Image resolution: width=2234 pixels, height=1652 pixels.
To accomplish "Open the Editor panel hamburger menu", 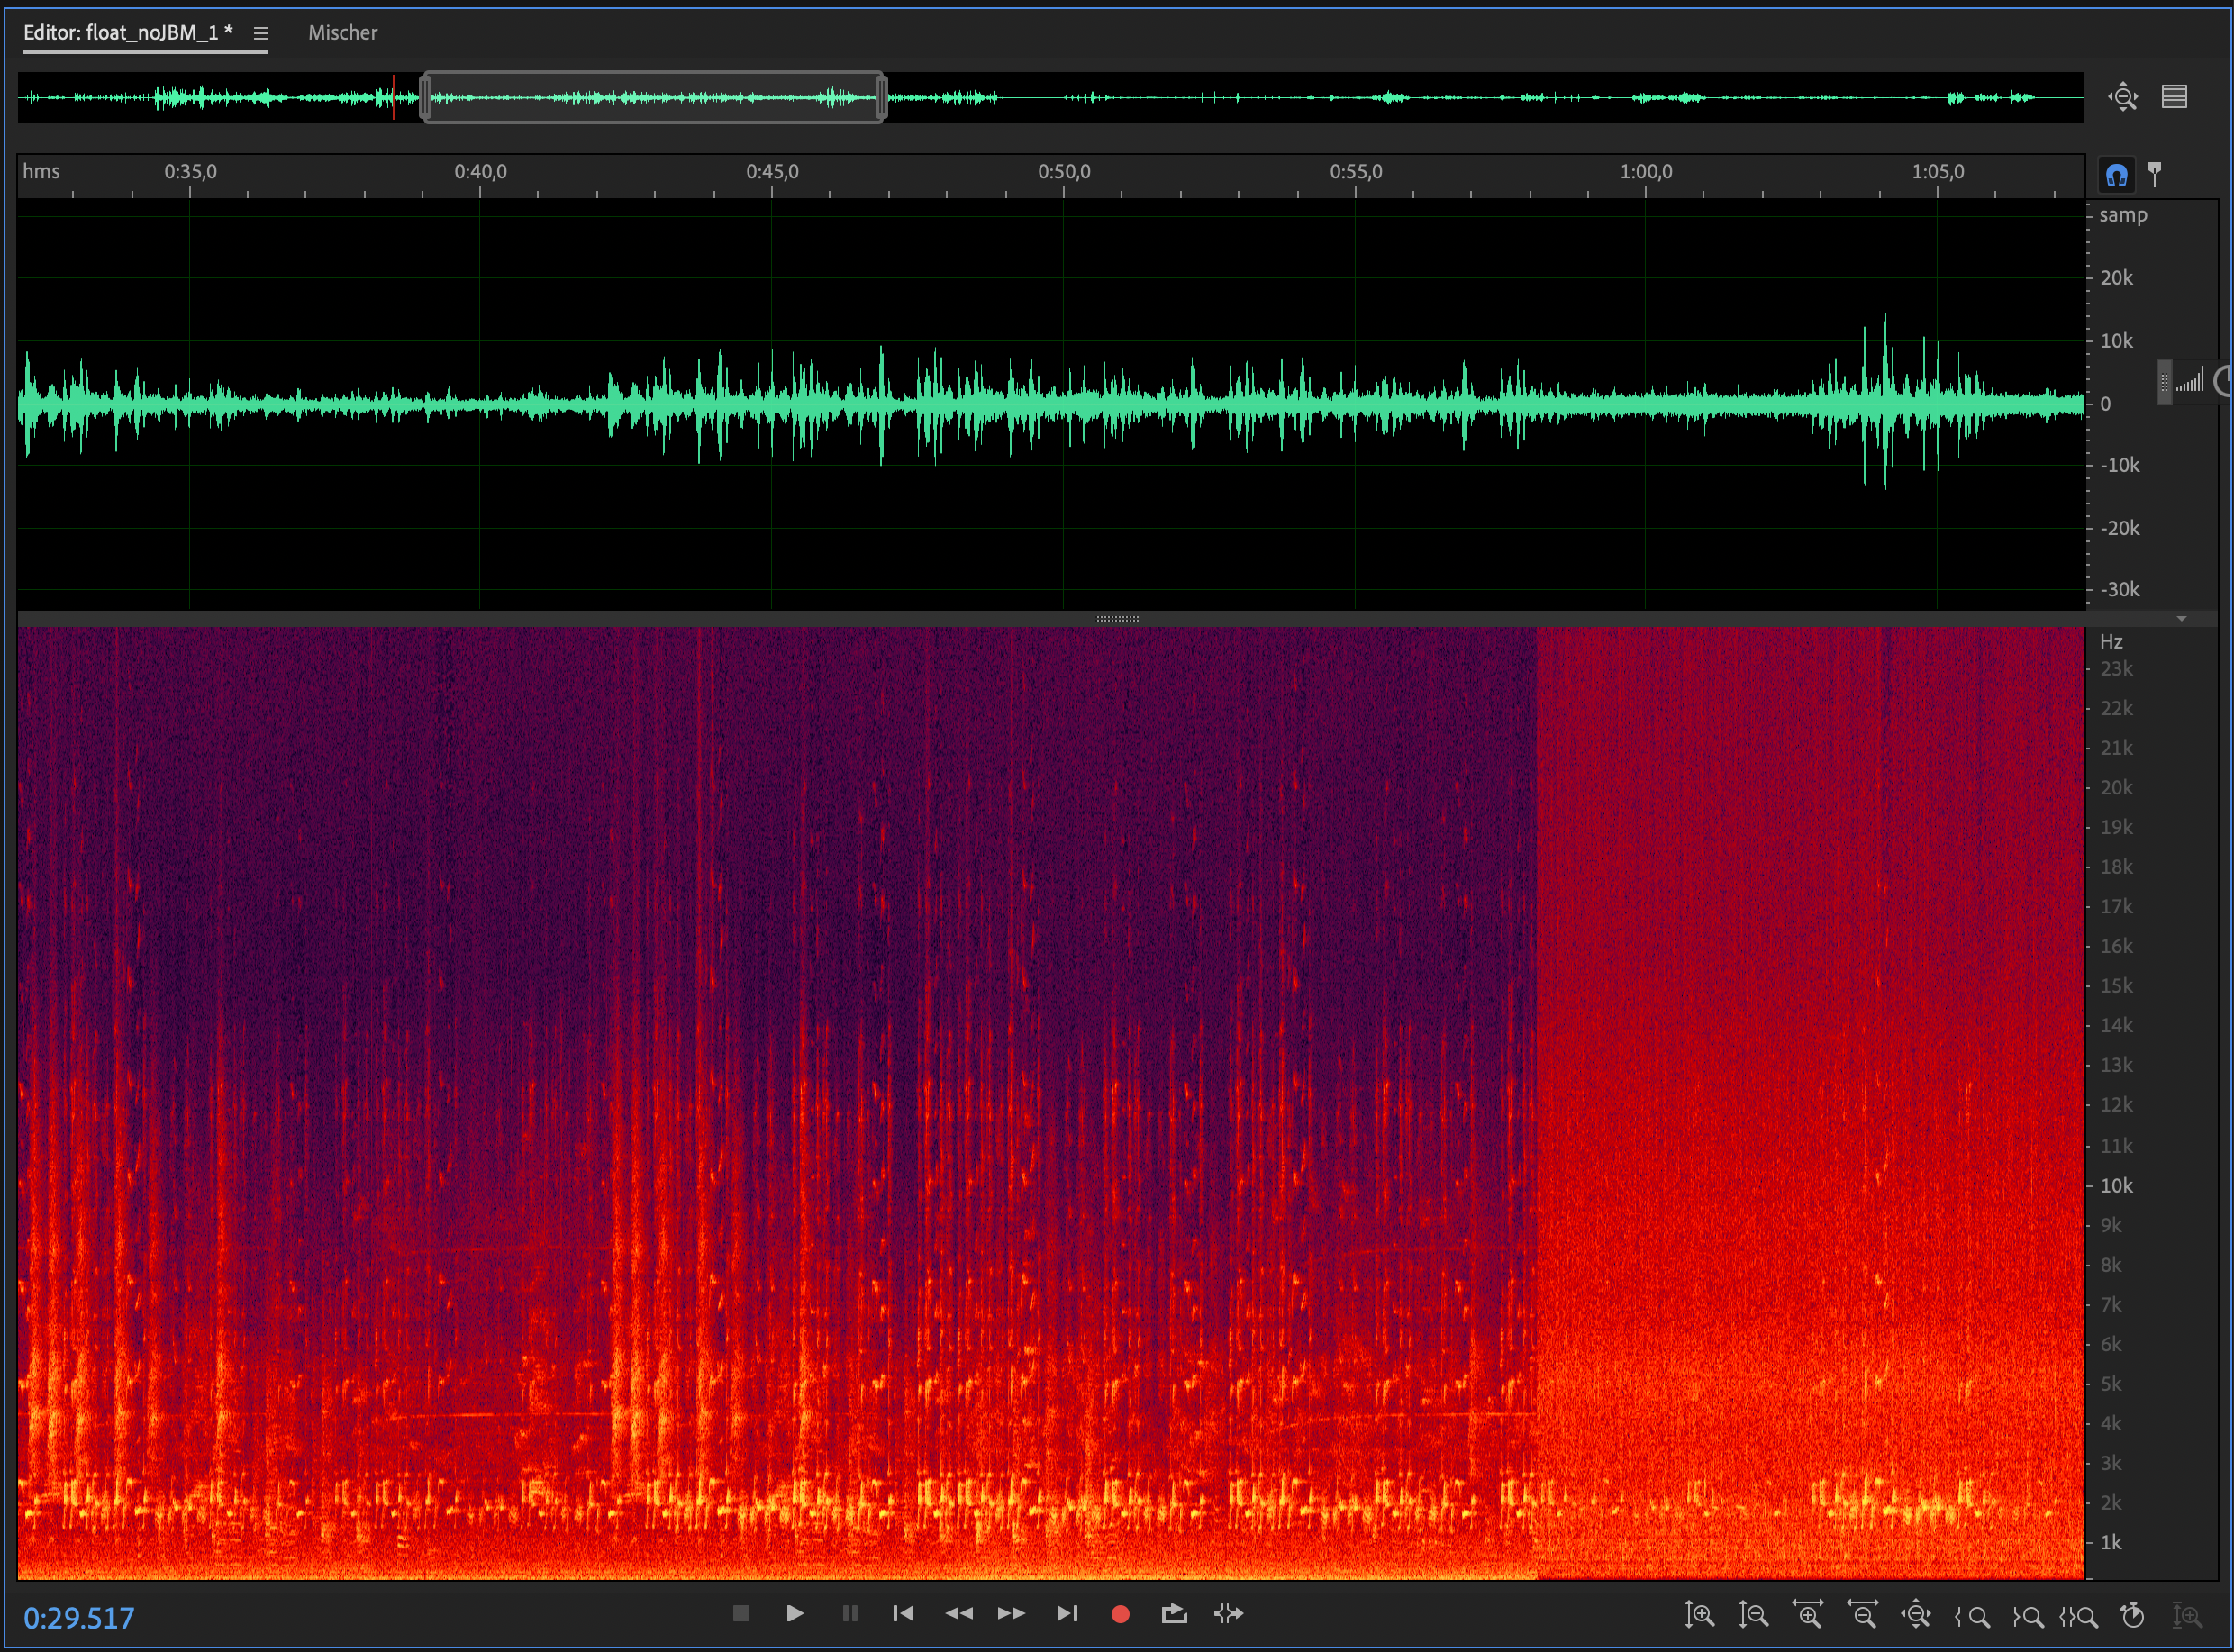I will pos(261,33).
